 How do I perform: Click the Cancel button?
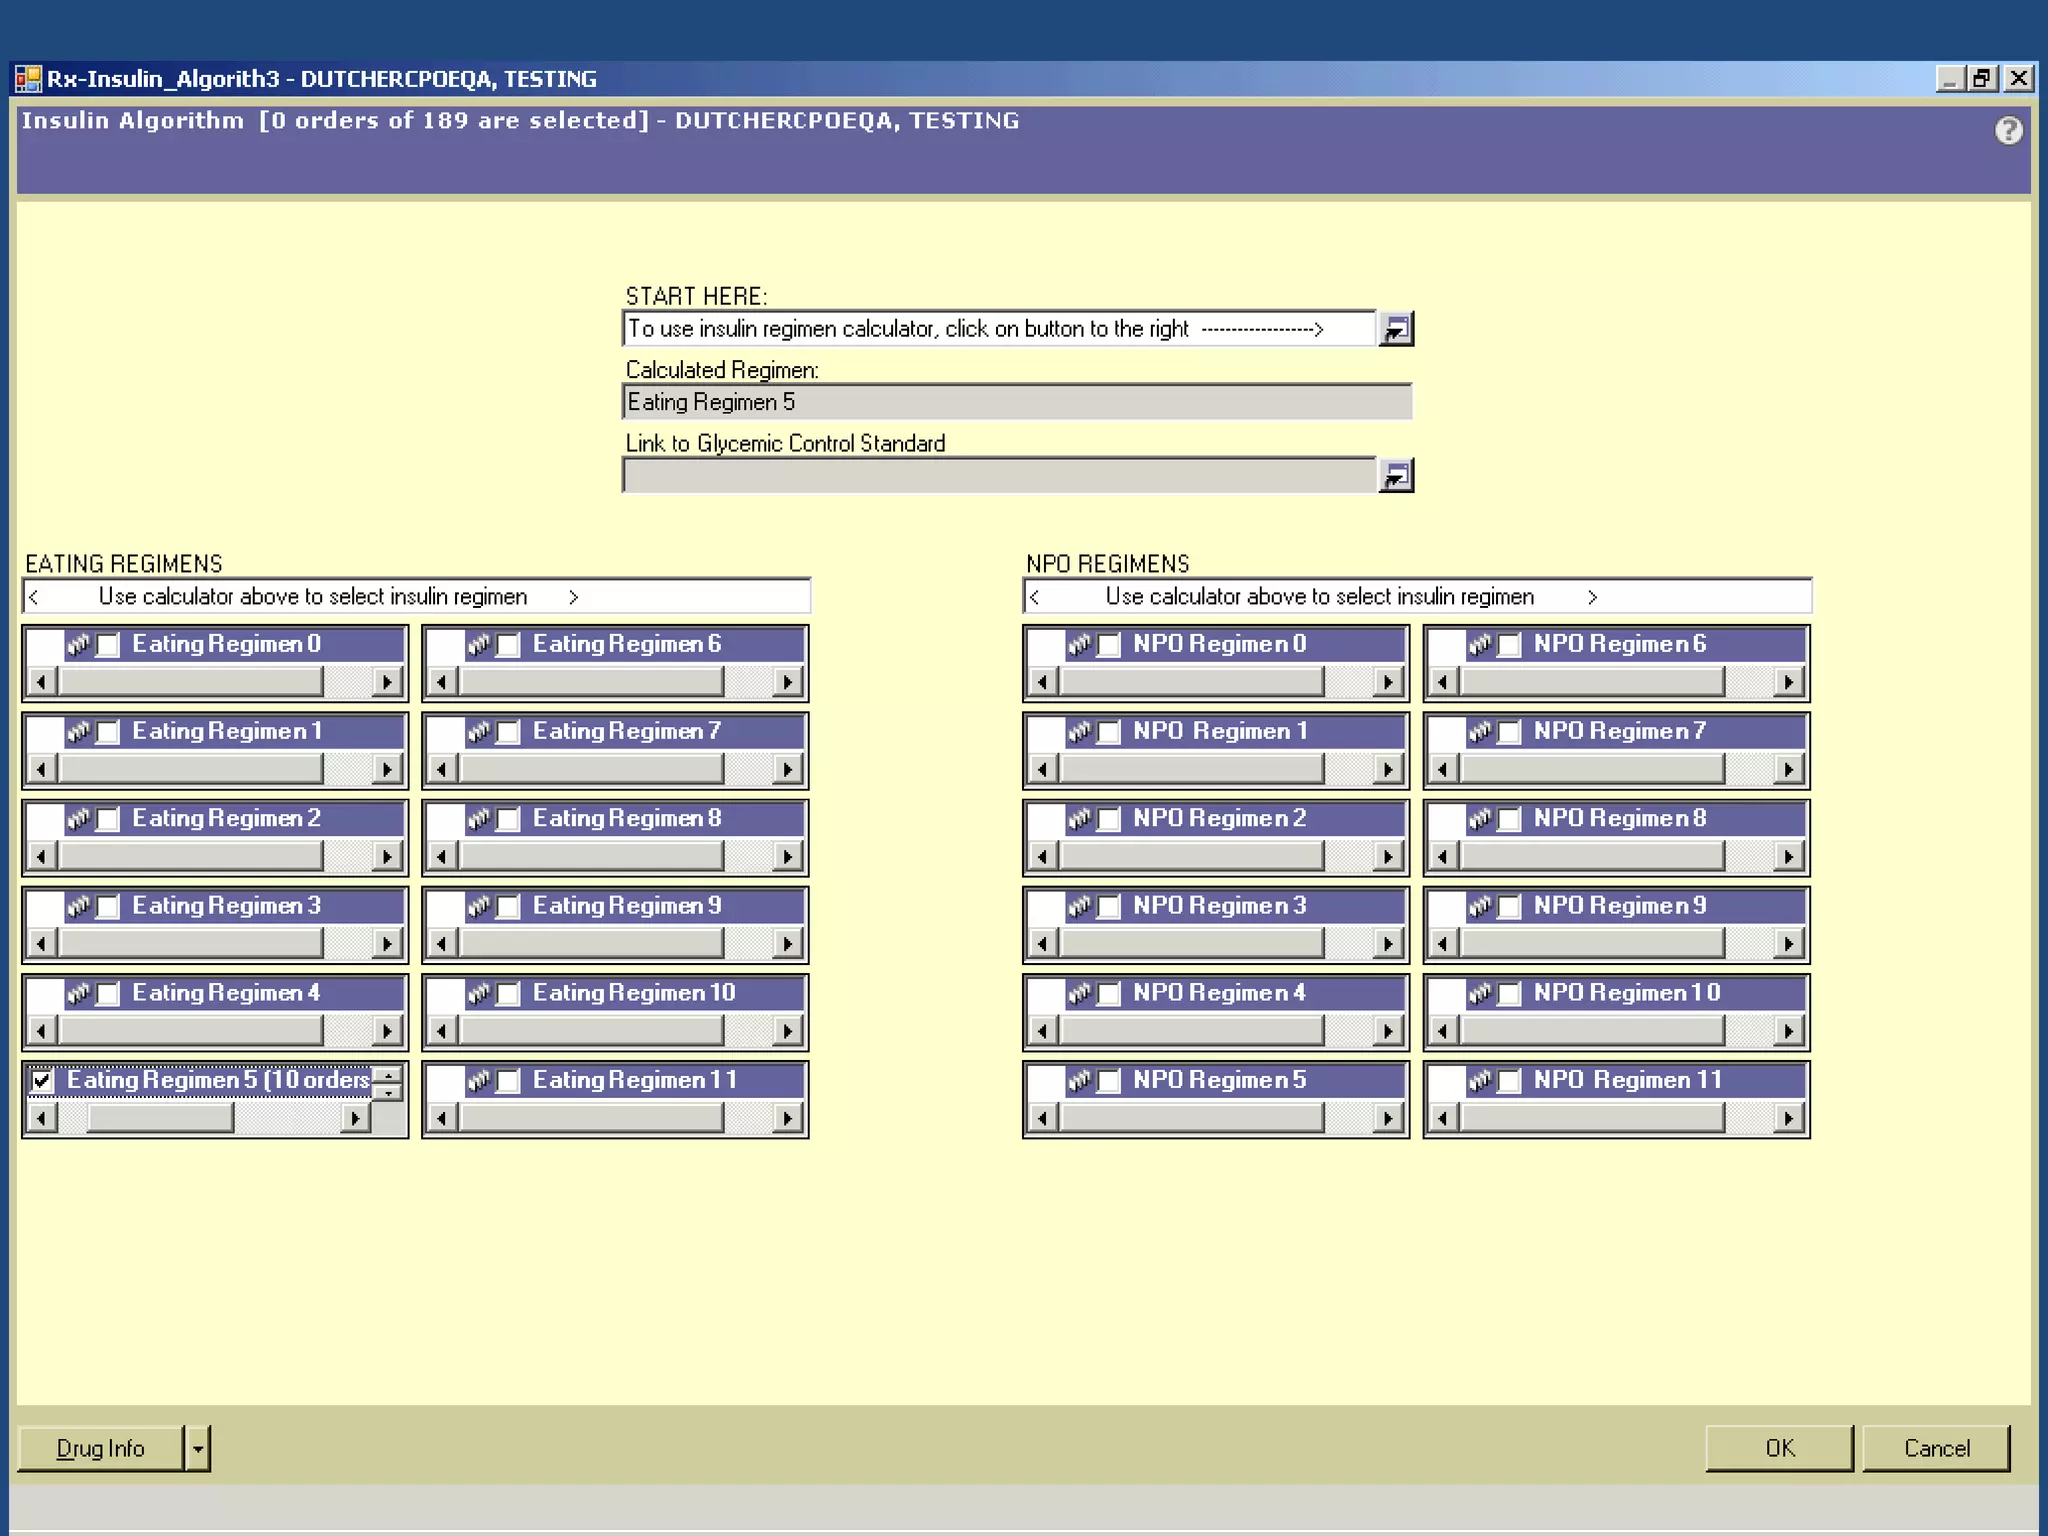(1936, 1448)
